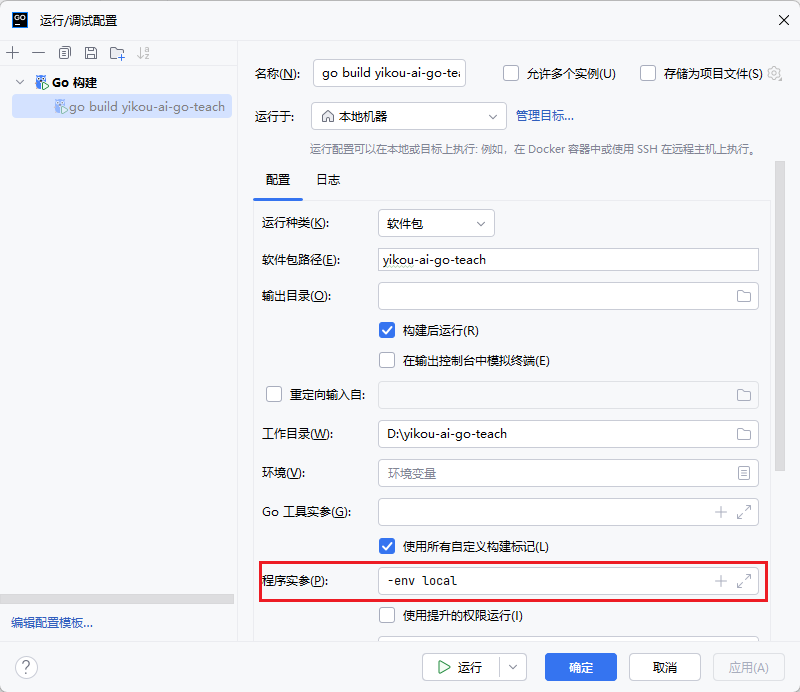Save configuration with the disk icon

coord(91,53)
